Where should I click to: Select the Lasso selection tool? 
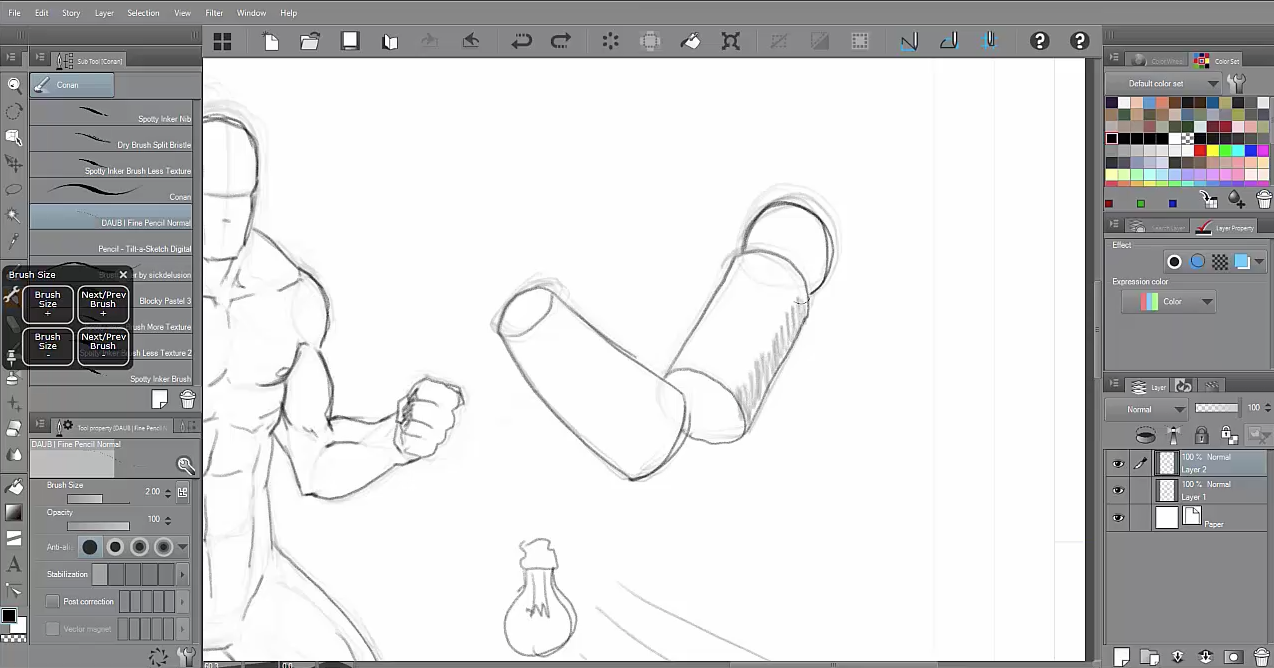[14, 189]
